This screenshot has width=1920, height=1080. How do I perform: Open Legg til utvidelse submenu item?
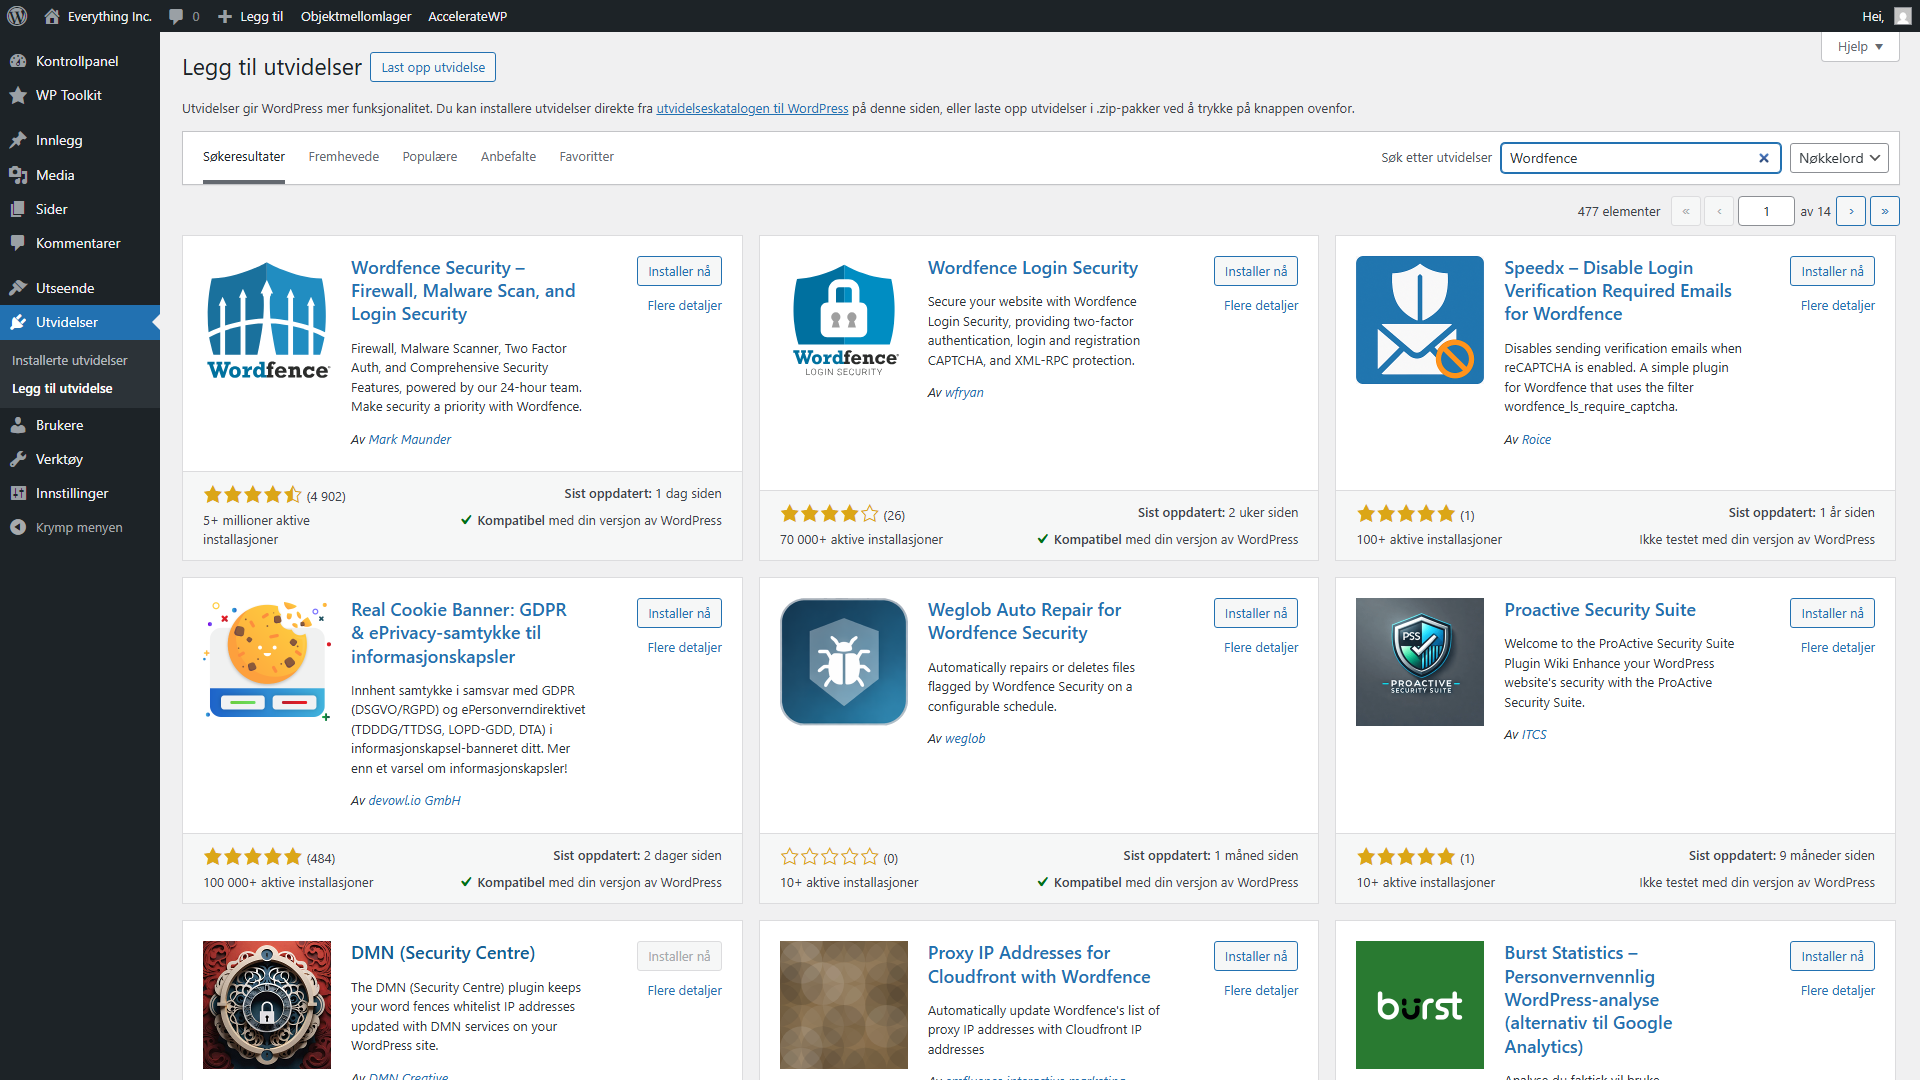pyautogui.click(x=62, y=388)
